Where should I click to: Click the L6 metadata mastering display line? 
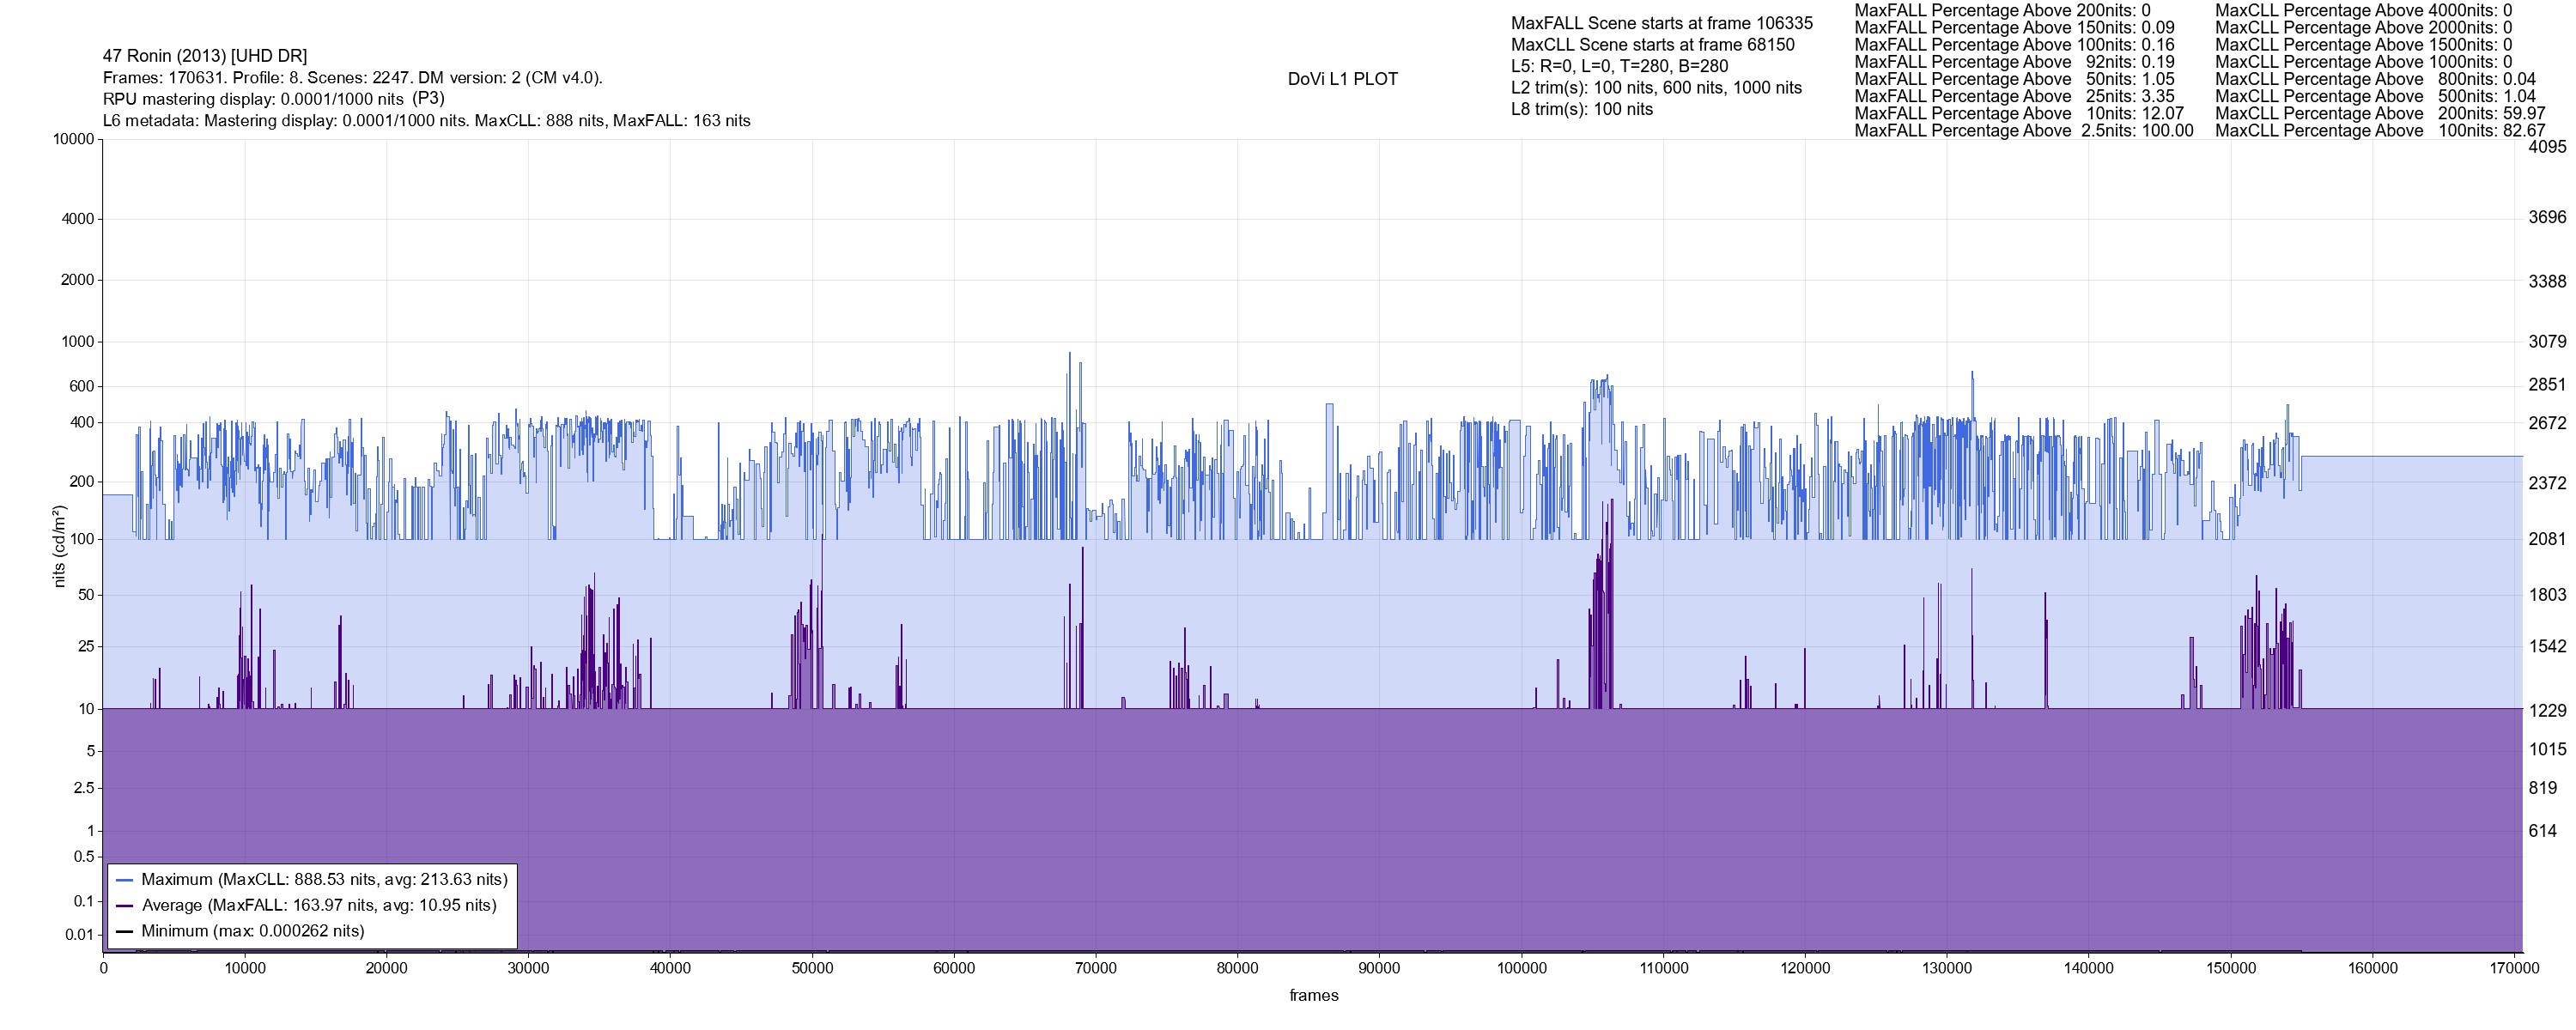point(426,121)
